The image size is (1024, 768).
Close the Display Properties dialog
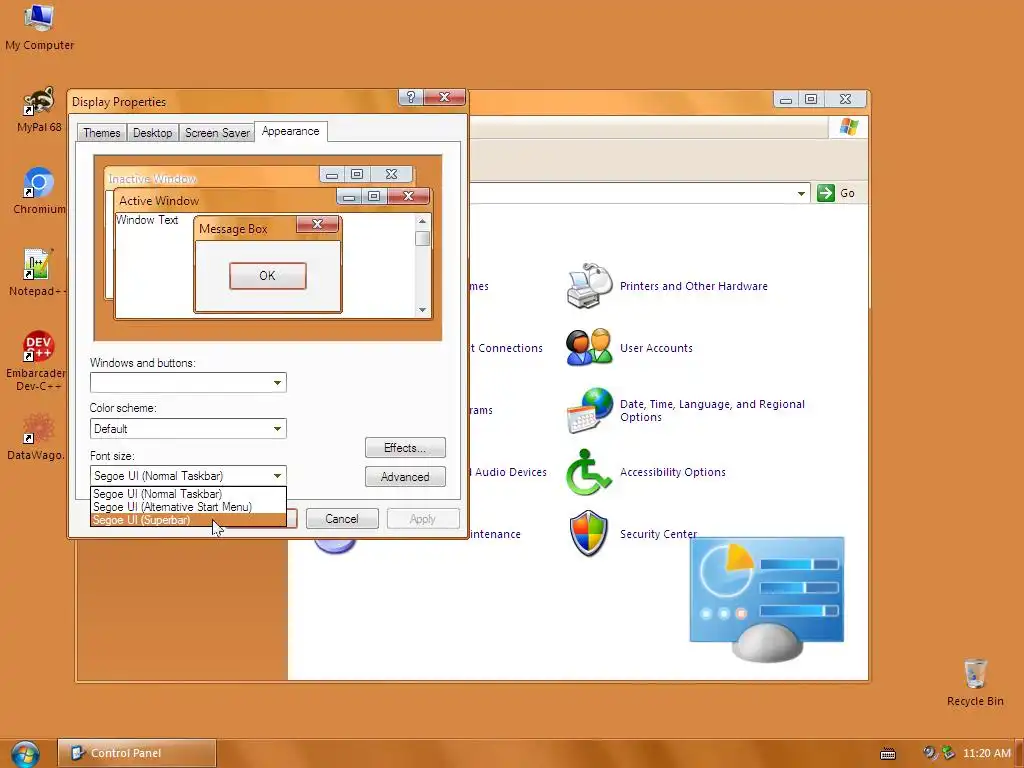(445, 97)
